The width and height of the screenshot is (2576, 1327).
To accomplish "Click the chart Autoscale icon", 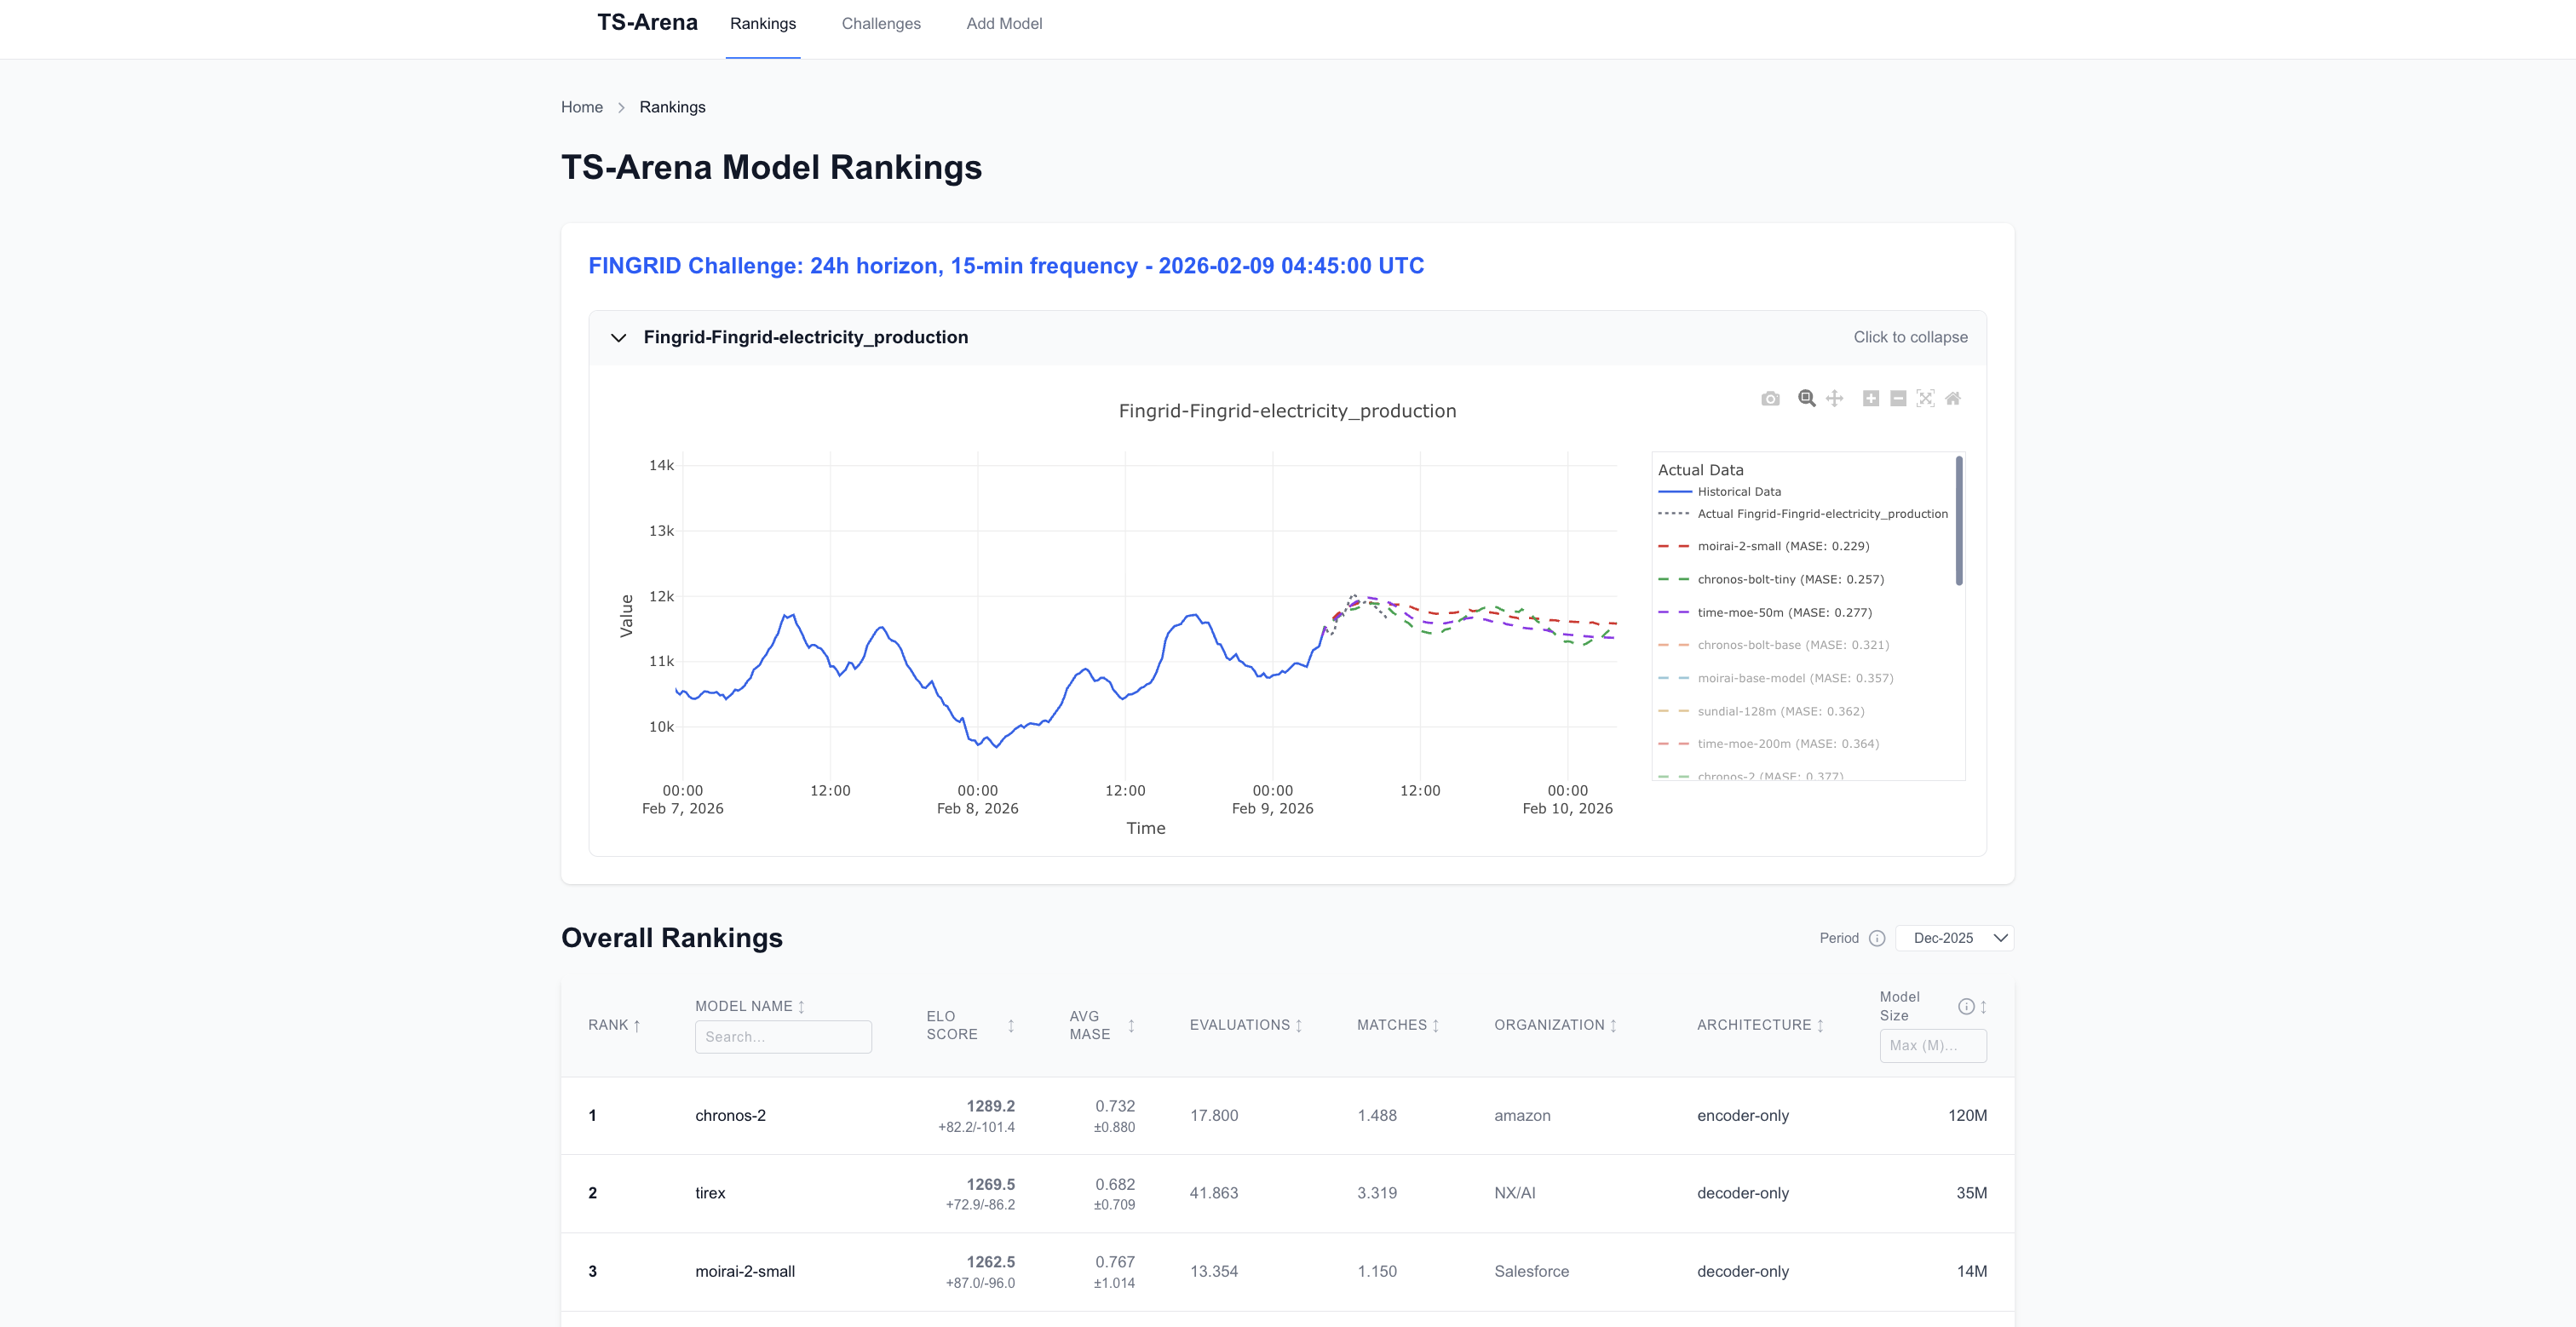I will tap(1925, 399).
